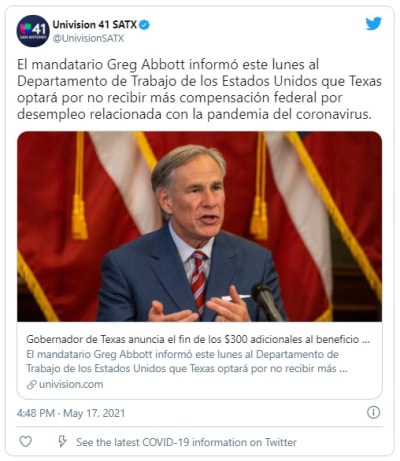The height and width of the screenshot is (461, 400).
Task: Open the 4:48 PM · May 17, 2021 timestamp
Action: [71, 413]
